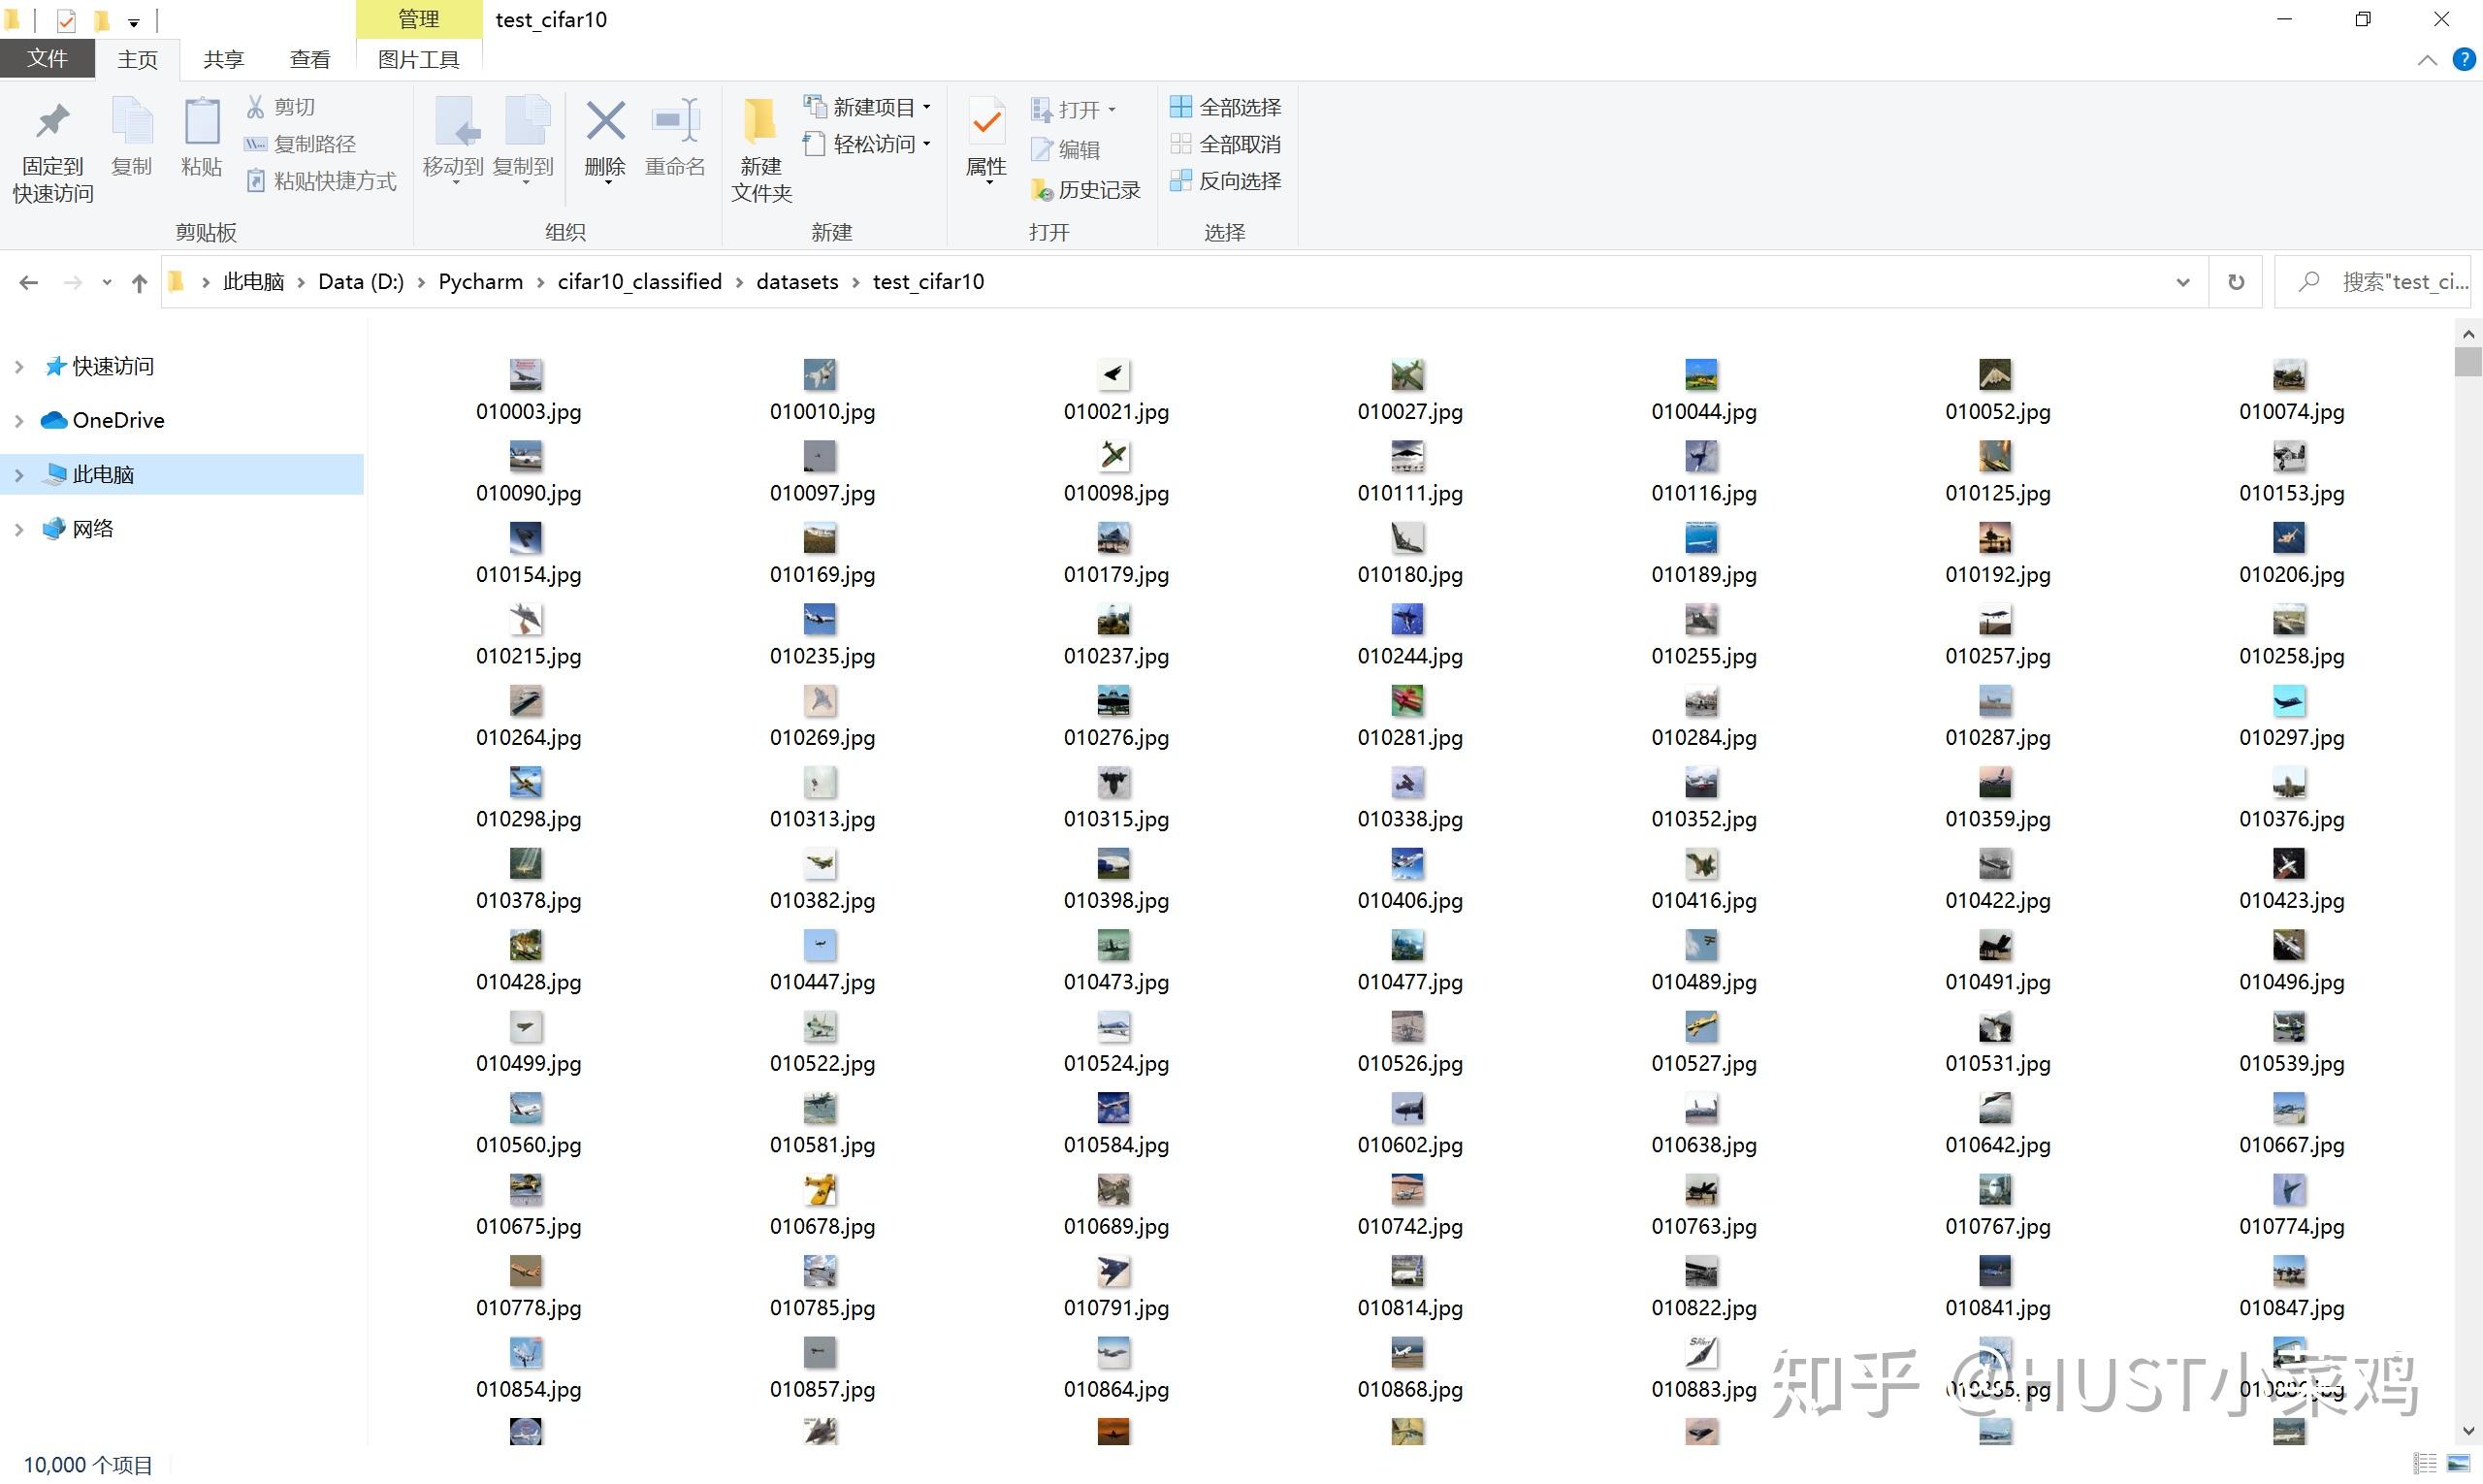
Task: Select the 010003.jpg thumbnail
Action: (526, 374)
